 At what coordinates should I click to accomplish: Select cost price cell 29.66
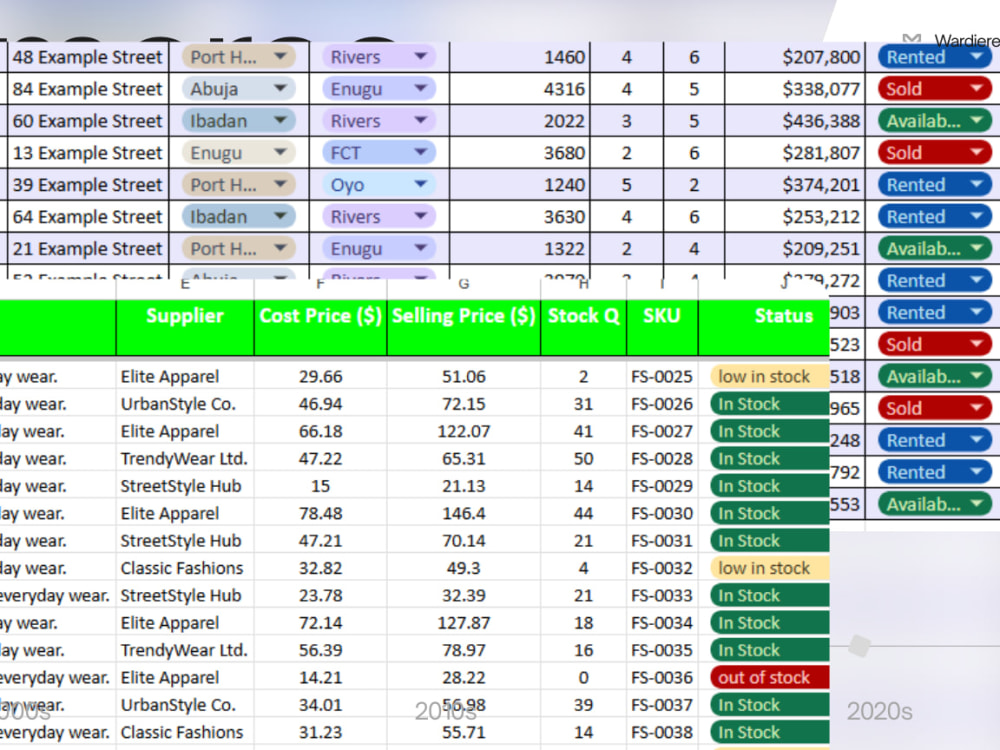pos(320,376)
